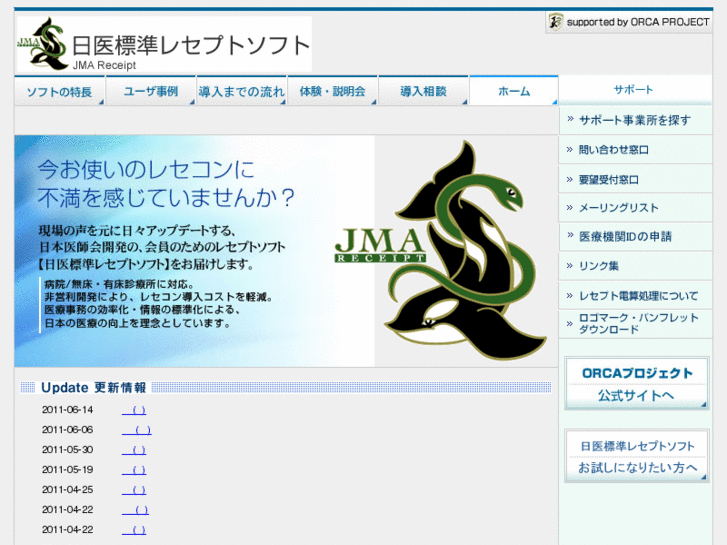This screenshot has width=727, height=545.
Task: Open レセプト電算処理について link
Action: point(635,295)
